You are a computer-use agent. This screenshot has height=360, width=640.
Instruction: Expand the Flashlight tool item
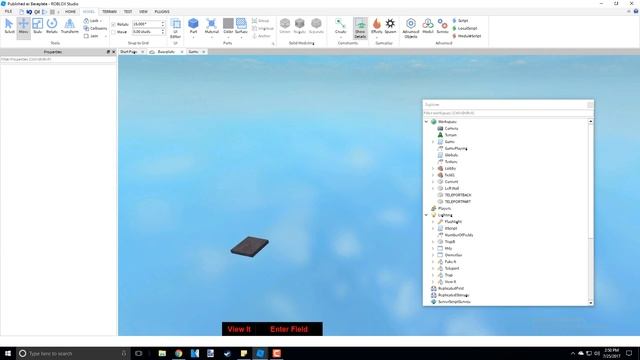[433, 222]
